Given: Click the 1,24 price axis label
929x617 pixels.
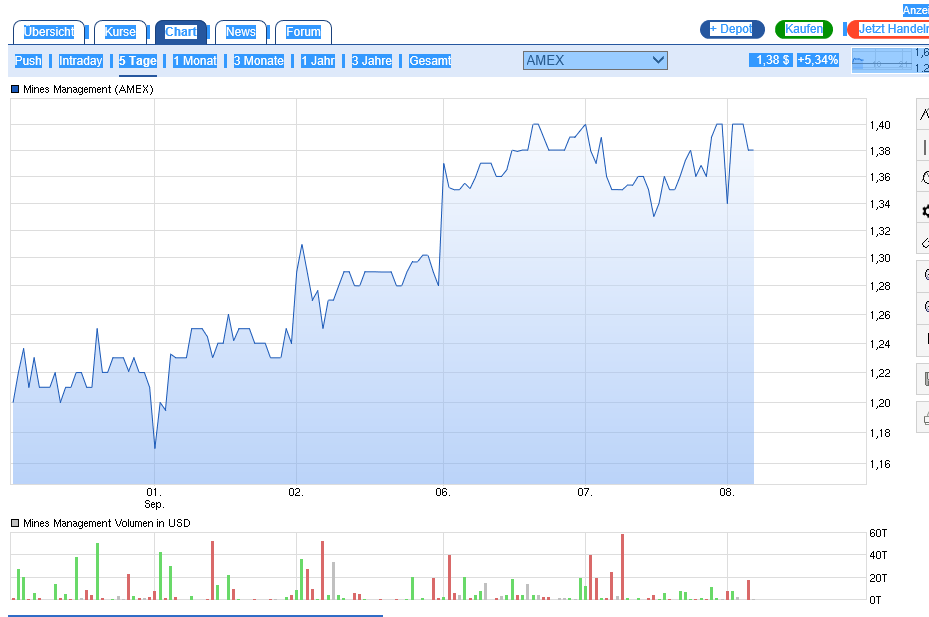Looking at the screenshot, I should click(880, 344).
